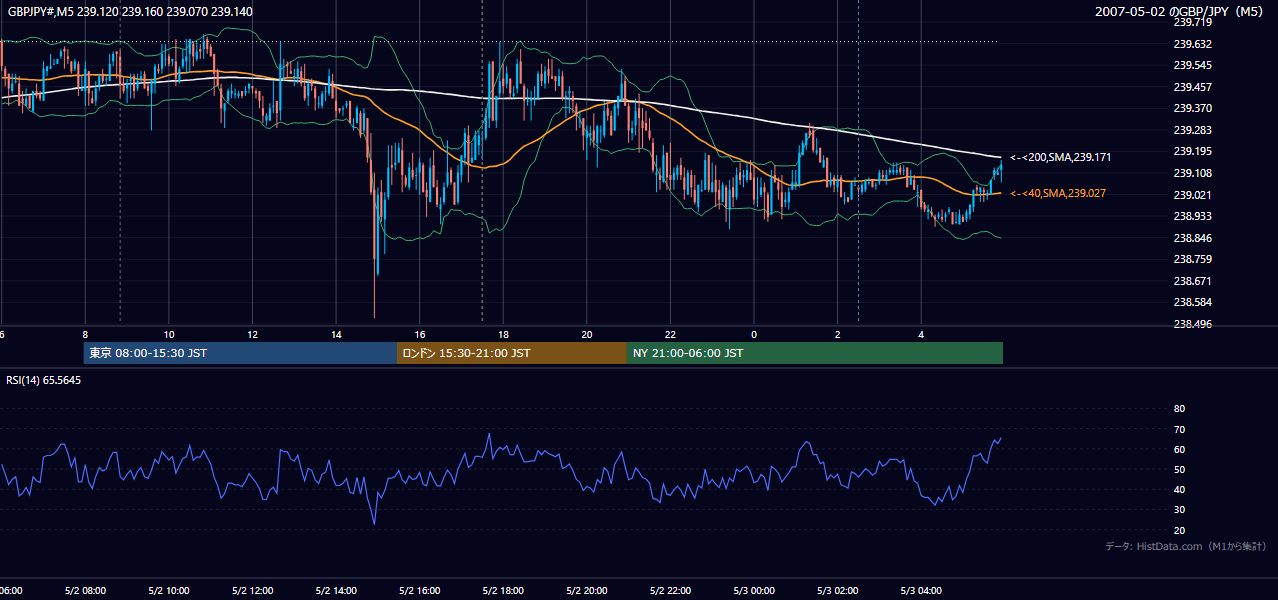Click the 5/2 16:00 bottom time label
The height and width of the screenshot is (600, 1278).
(x=420, y=591)
